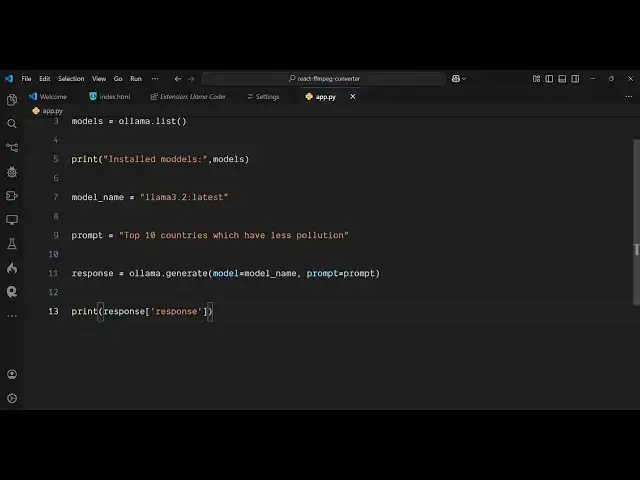Image resolution: width=640 pixels, height=480 pixels.
Task: Click line number 9 in the gutter
Action: point(56,235)
